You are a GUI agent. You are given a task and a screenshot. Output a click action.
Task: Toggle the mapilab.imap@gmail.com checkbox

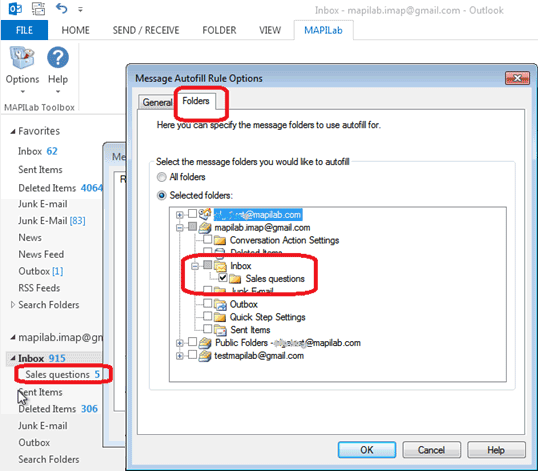point(192,226)
